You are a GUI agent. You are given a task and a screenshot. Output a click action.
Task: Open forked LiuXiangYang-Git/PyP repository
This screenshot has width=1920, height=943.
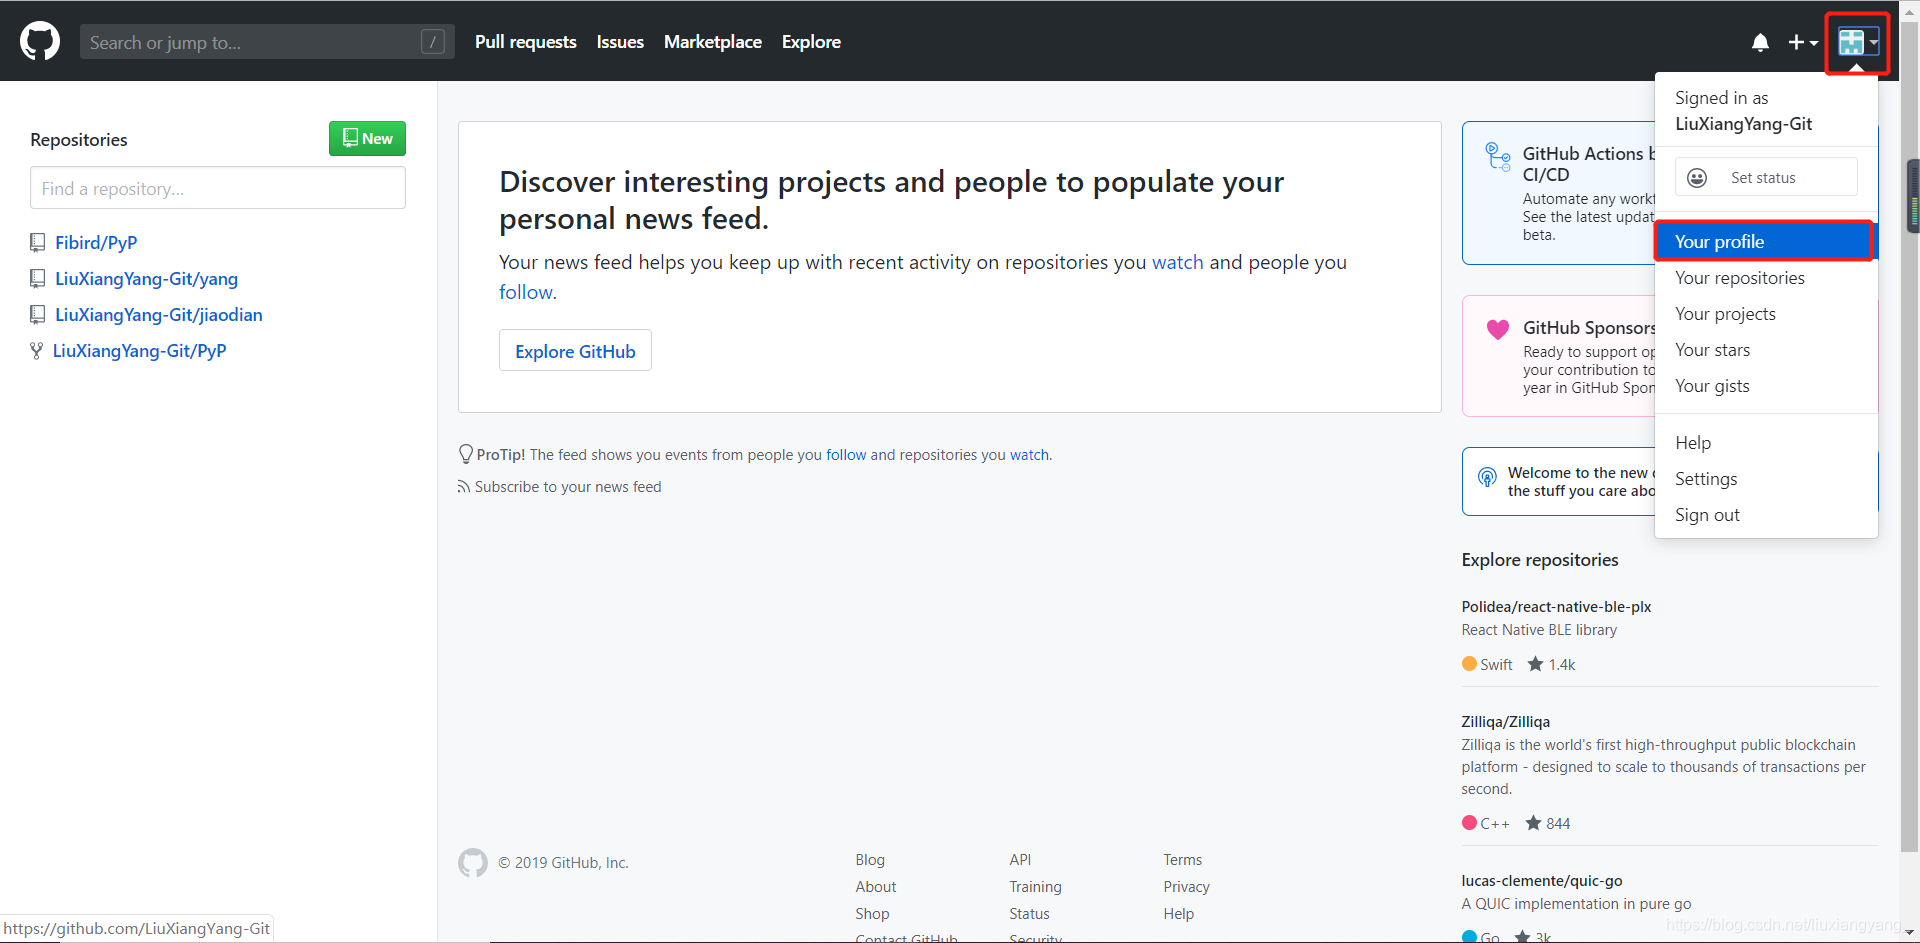(x=140, y=351)
